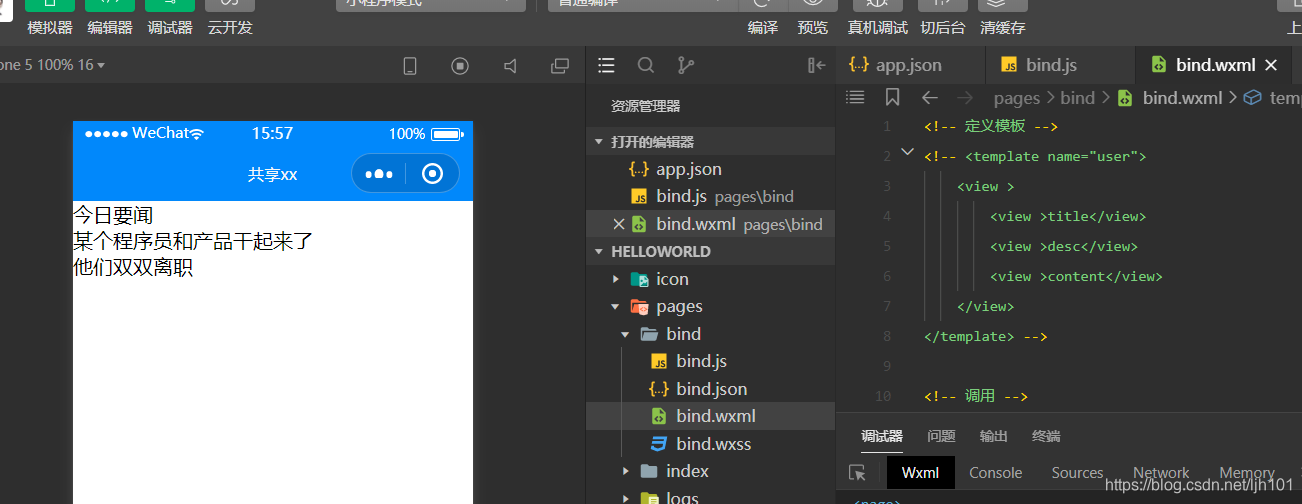This screenshot has height=504, width=1302.
Task: Open the search icon in editor sidebar
Action: coord(646,65)
